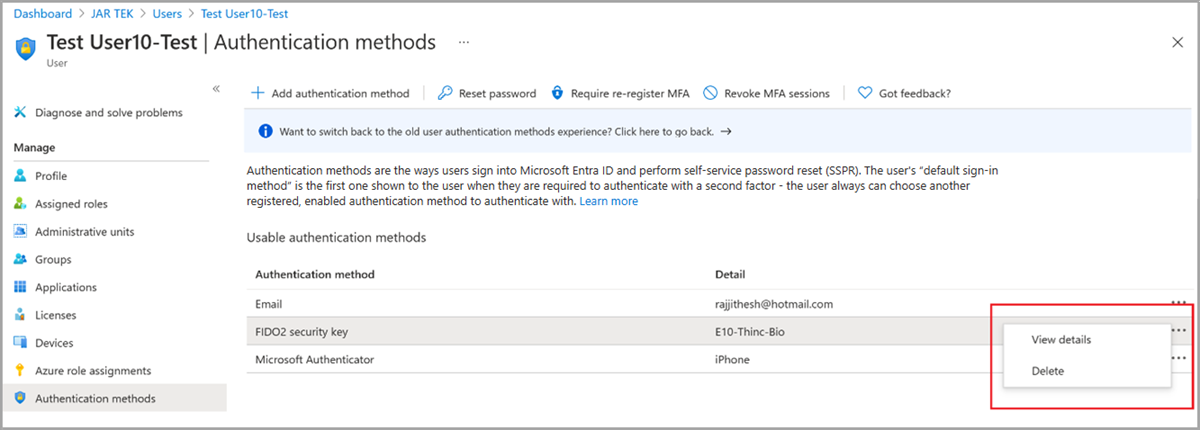Open ellipsis menu for FIDO2 security key row

pos(1179,331)
